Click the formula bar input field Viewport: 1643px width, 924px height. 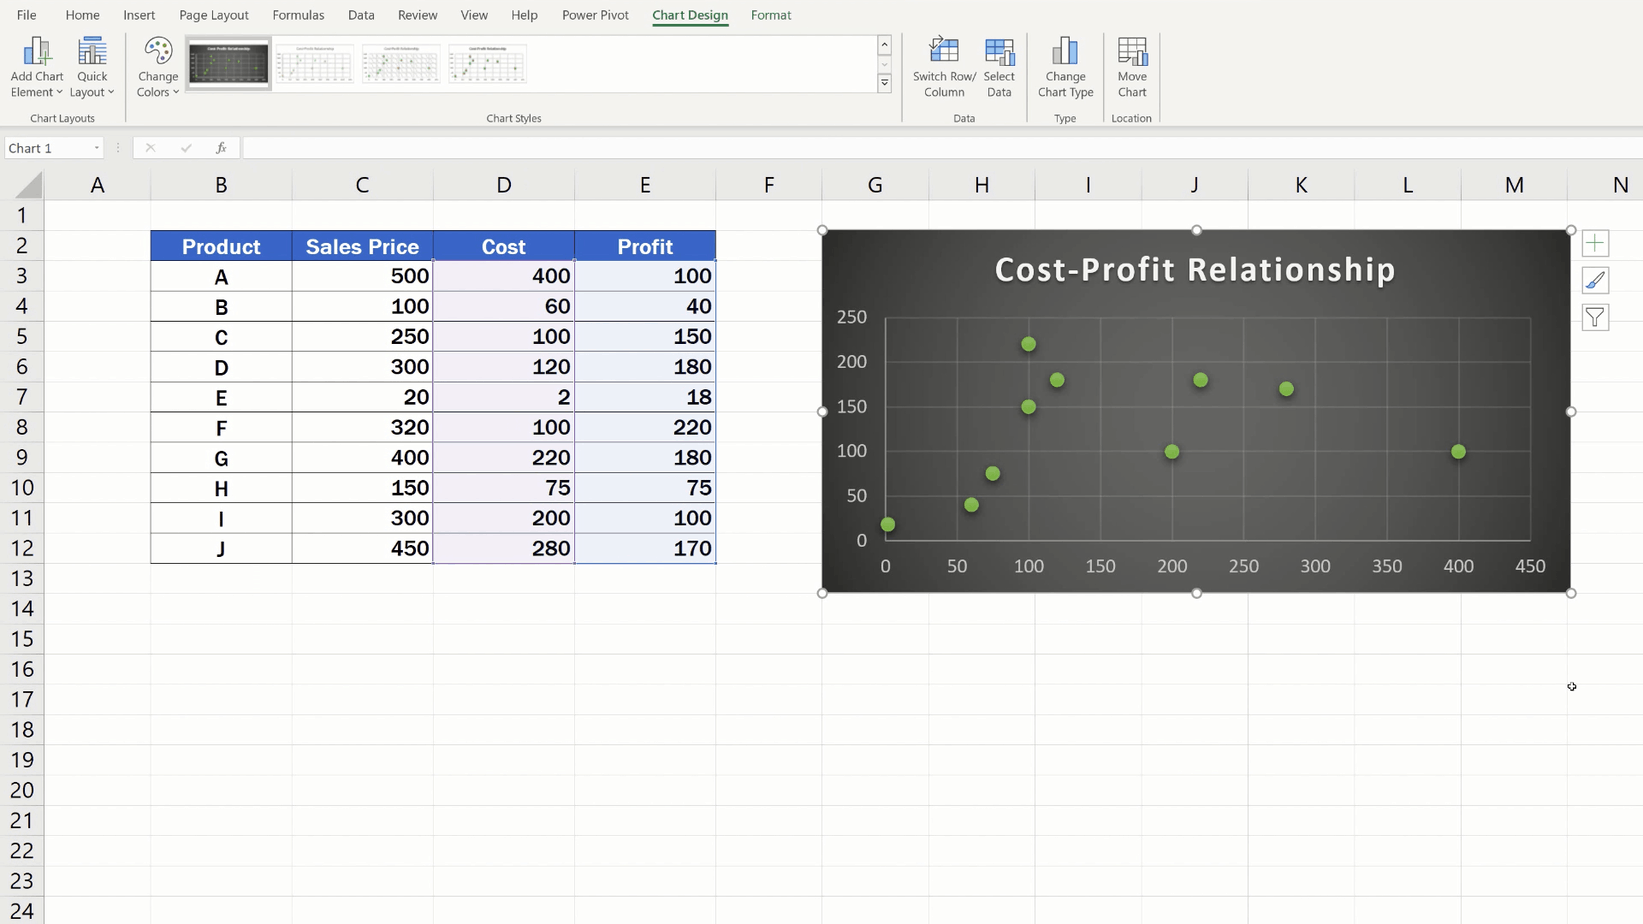900,148
